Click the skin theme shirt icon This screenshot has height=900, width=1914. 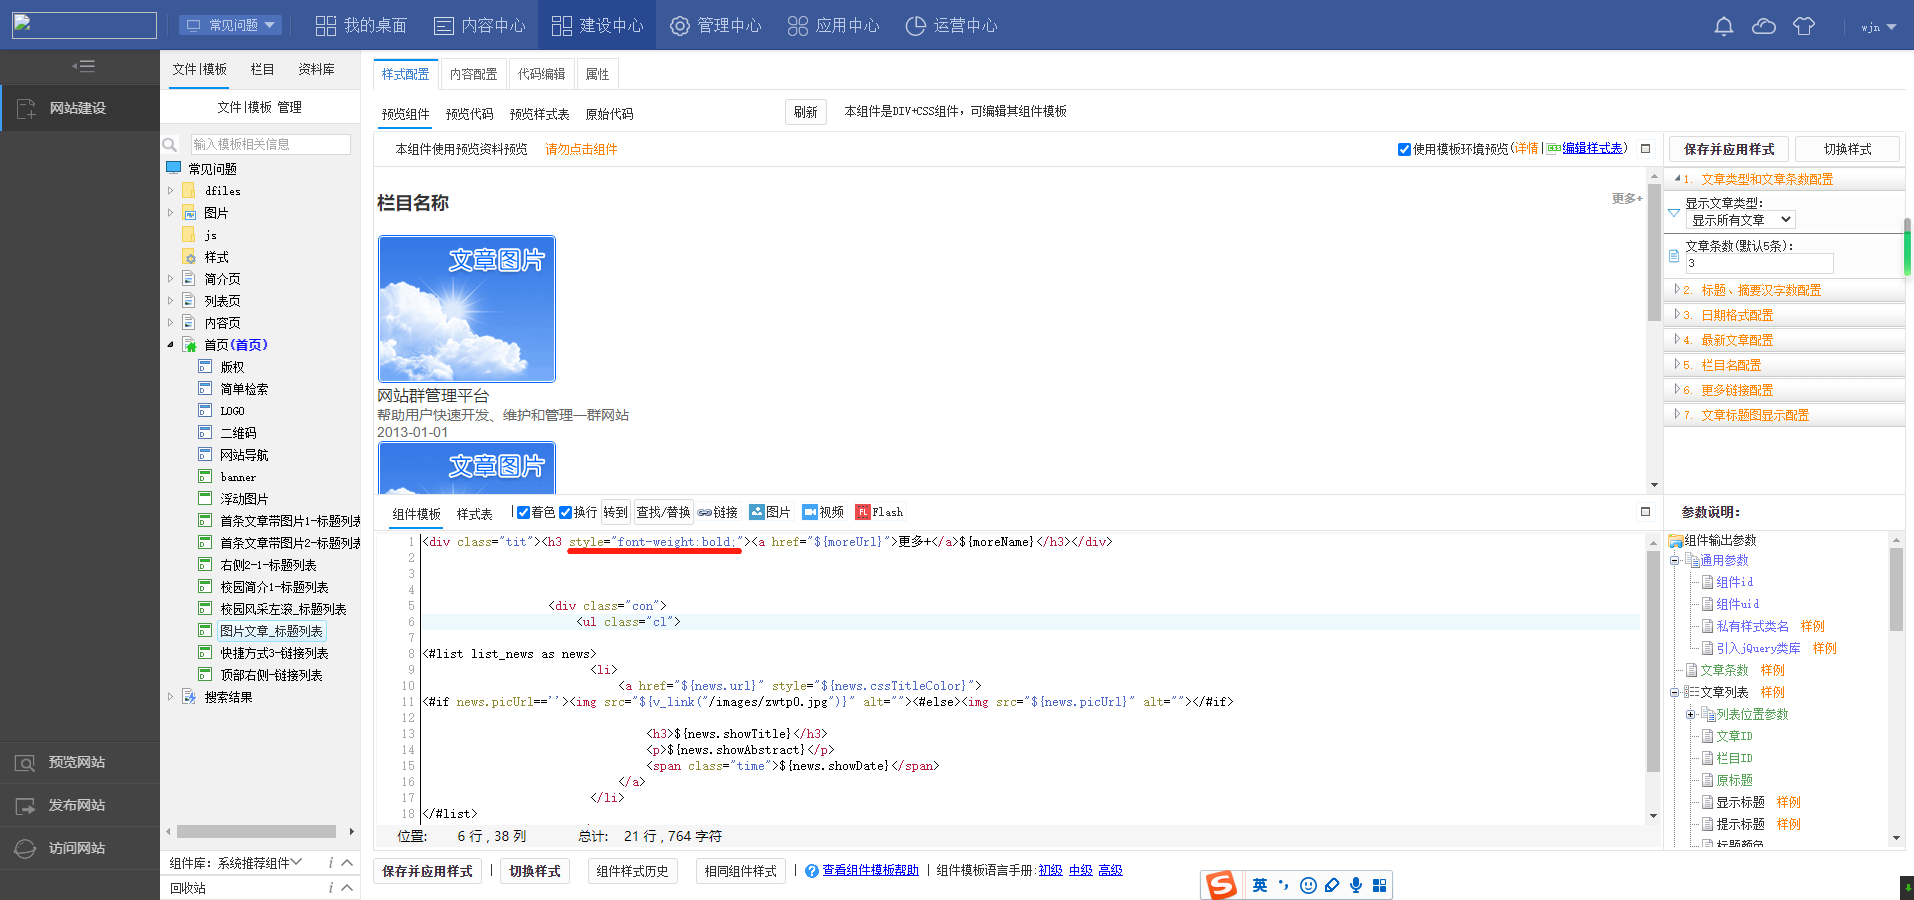pyautogui.click(x=1803, y=26)
